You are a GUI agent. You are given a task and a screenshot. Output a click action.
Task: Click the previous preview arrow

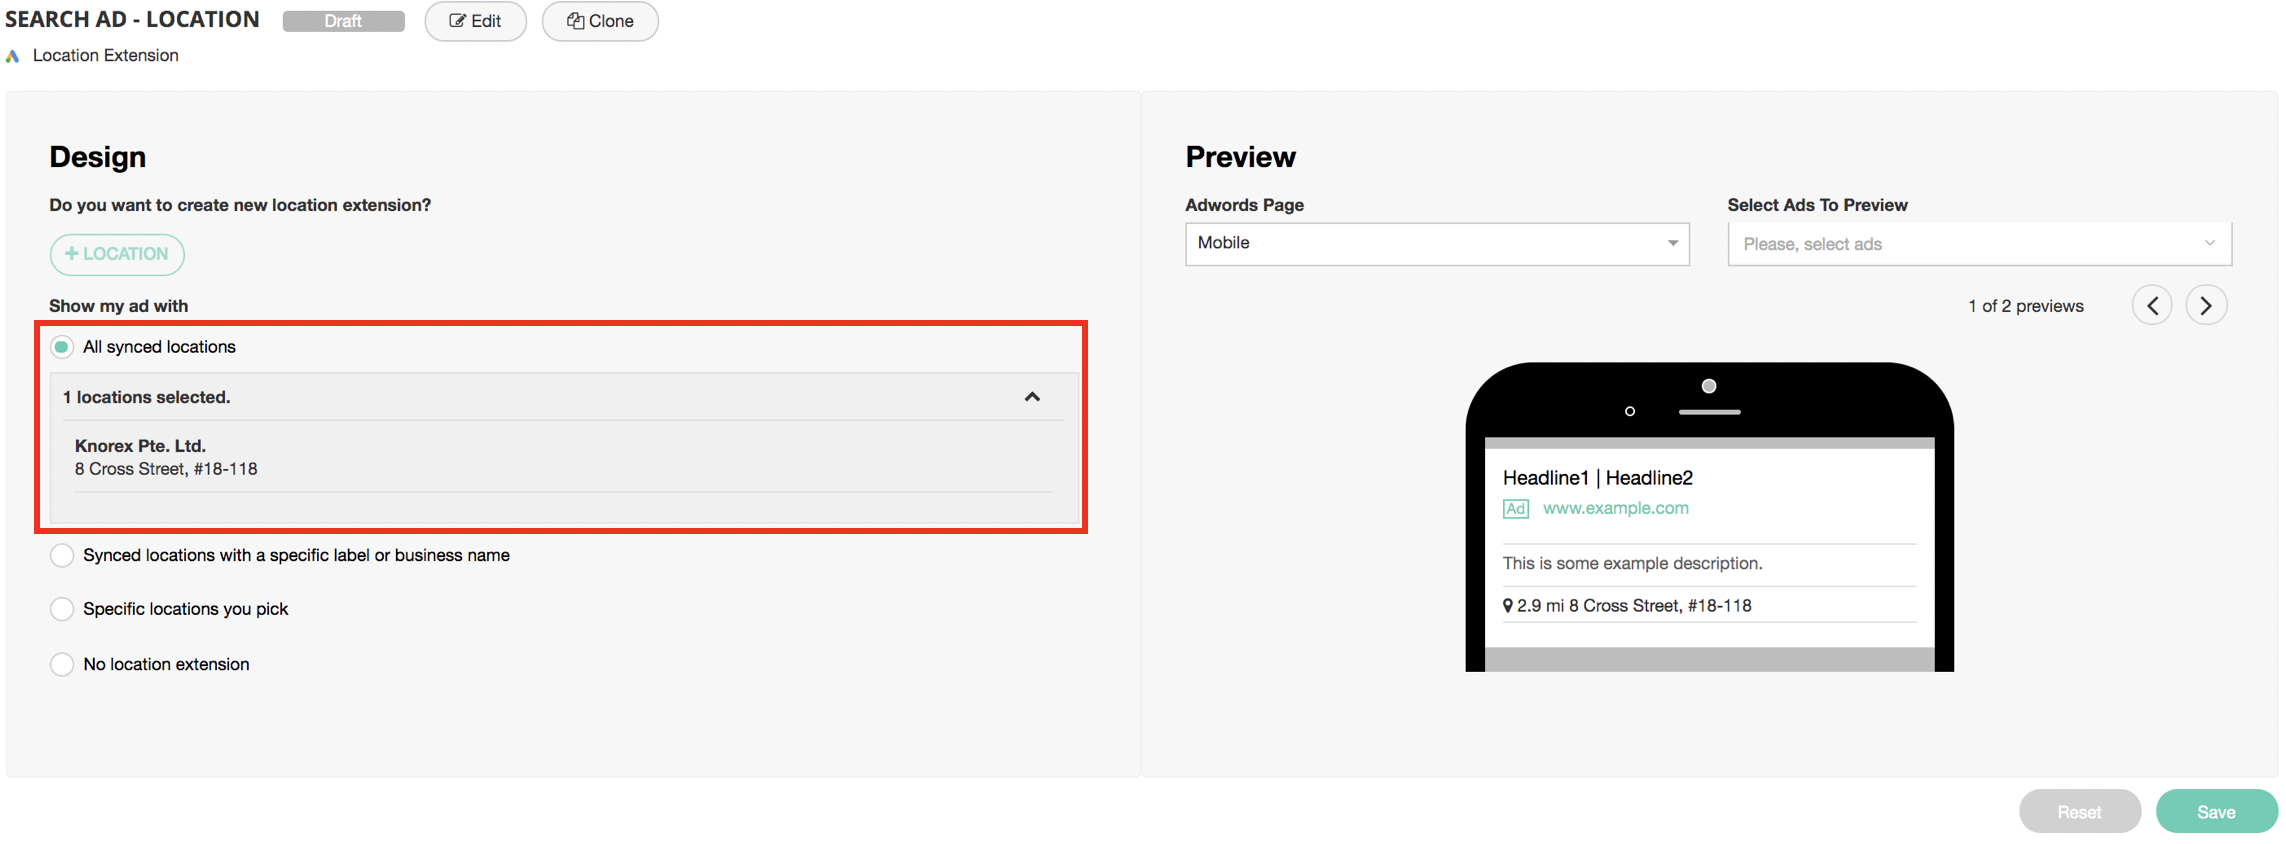pyautogui.click(x=2151, y=305)
